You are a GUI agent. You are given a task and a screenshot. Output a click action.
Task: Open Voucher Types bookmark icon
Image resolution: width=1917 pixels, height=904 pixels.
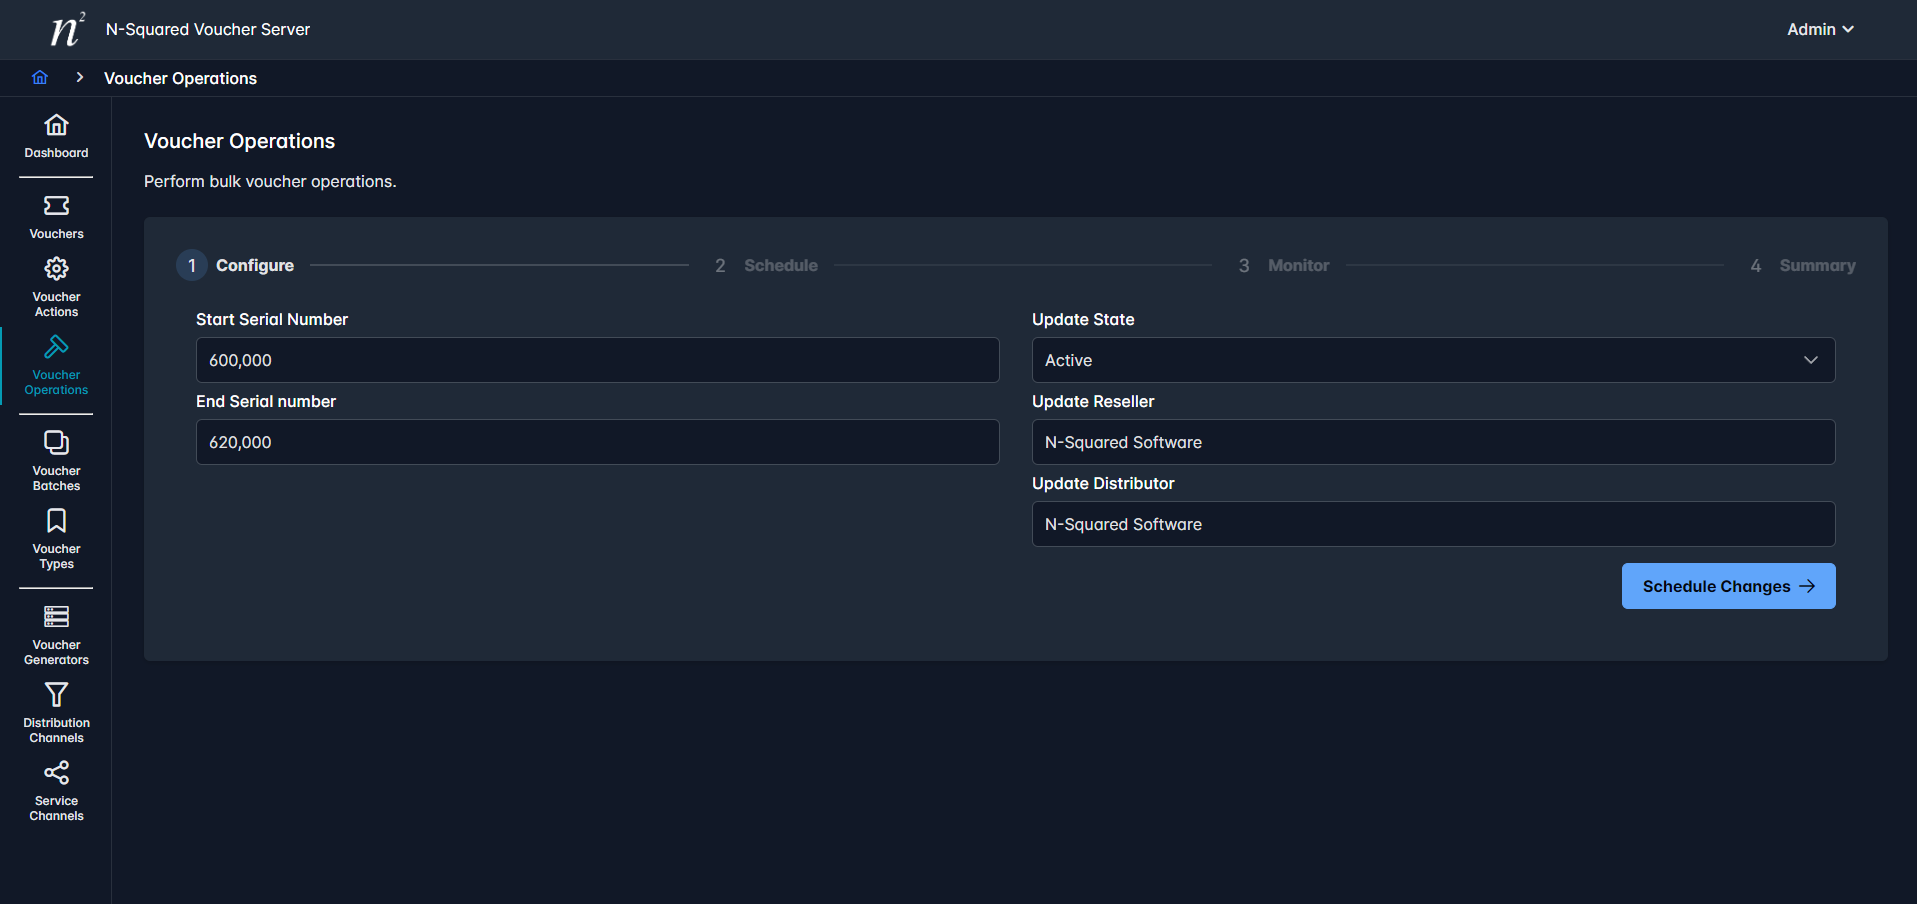pos(56,521)
